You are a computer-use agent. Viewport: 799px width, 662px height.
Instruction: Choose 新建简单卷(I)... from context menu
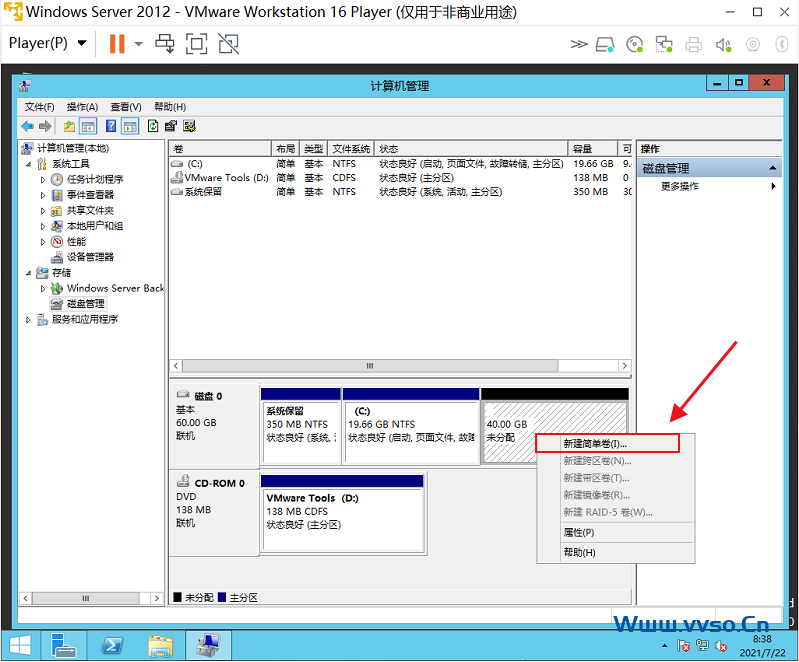tap(607, 444)
